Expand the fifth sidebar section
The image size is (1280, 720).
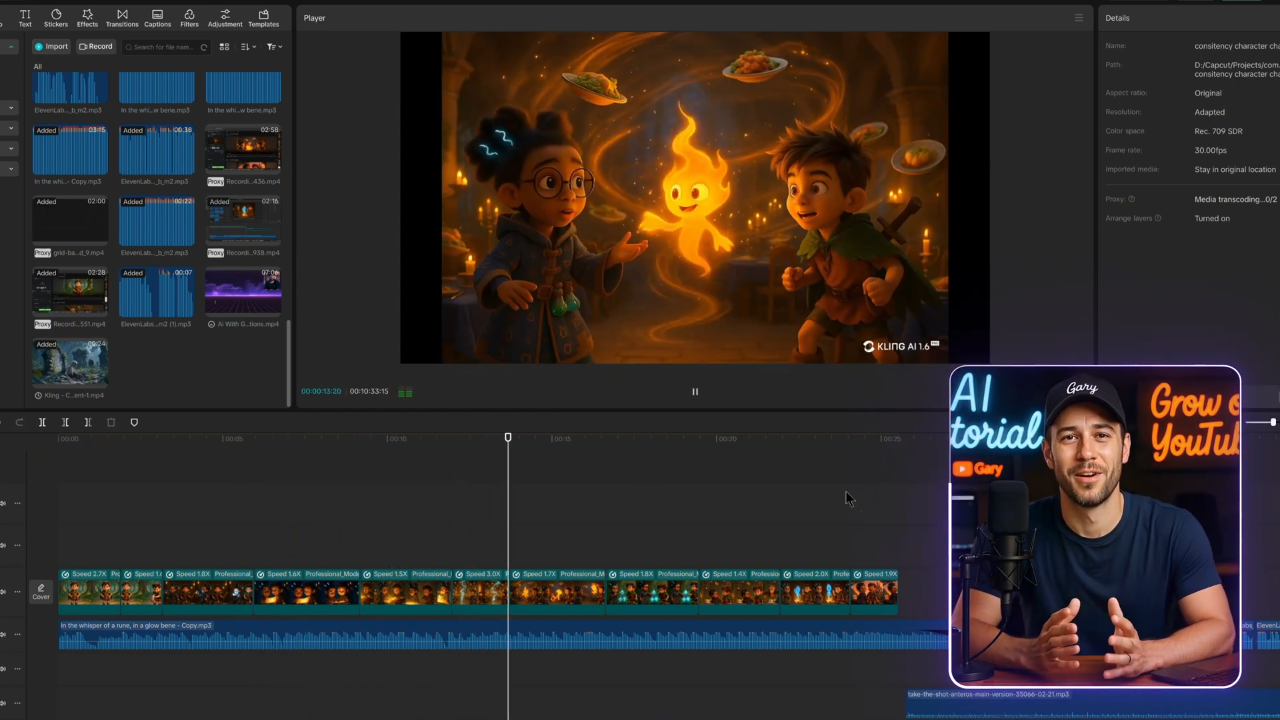pyautogui.click(x=11, y=168)
